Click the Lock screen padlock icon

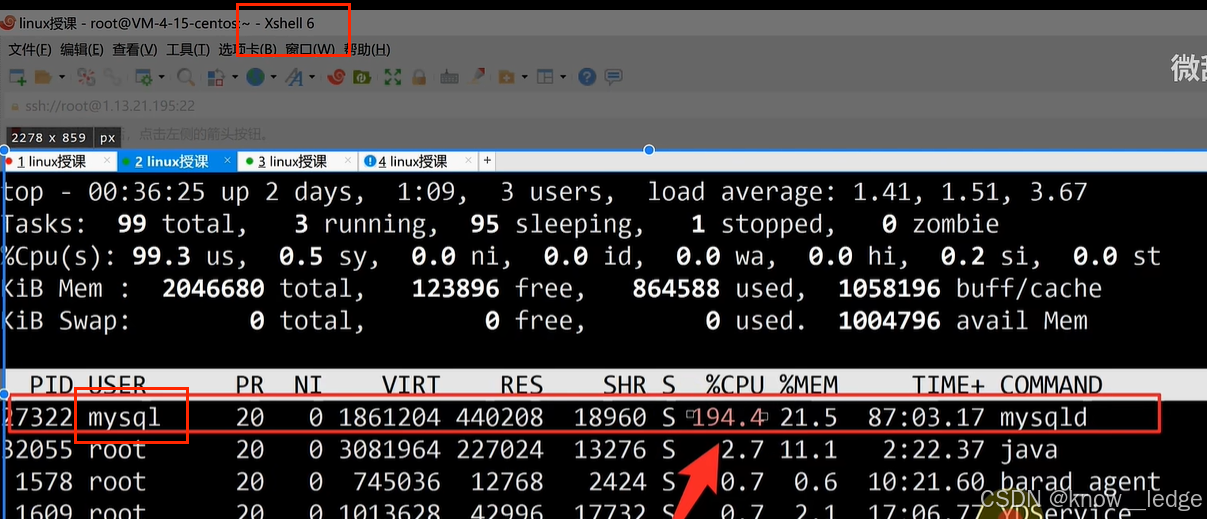tap(419, 77)
